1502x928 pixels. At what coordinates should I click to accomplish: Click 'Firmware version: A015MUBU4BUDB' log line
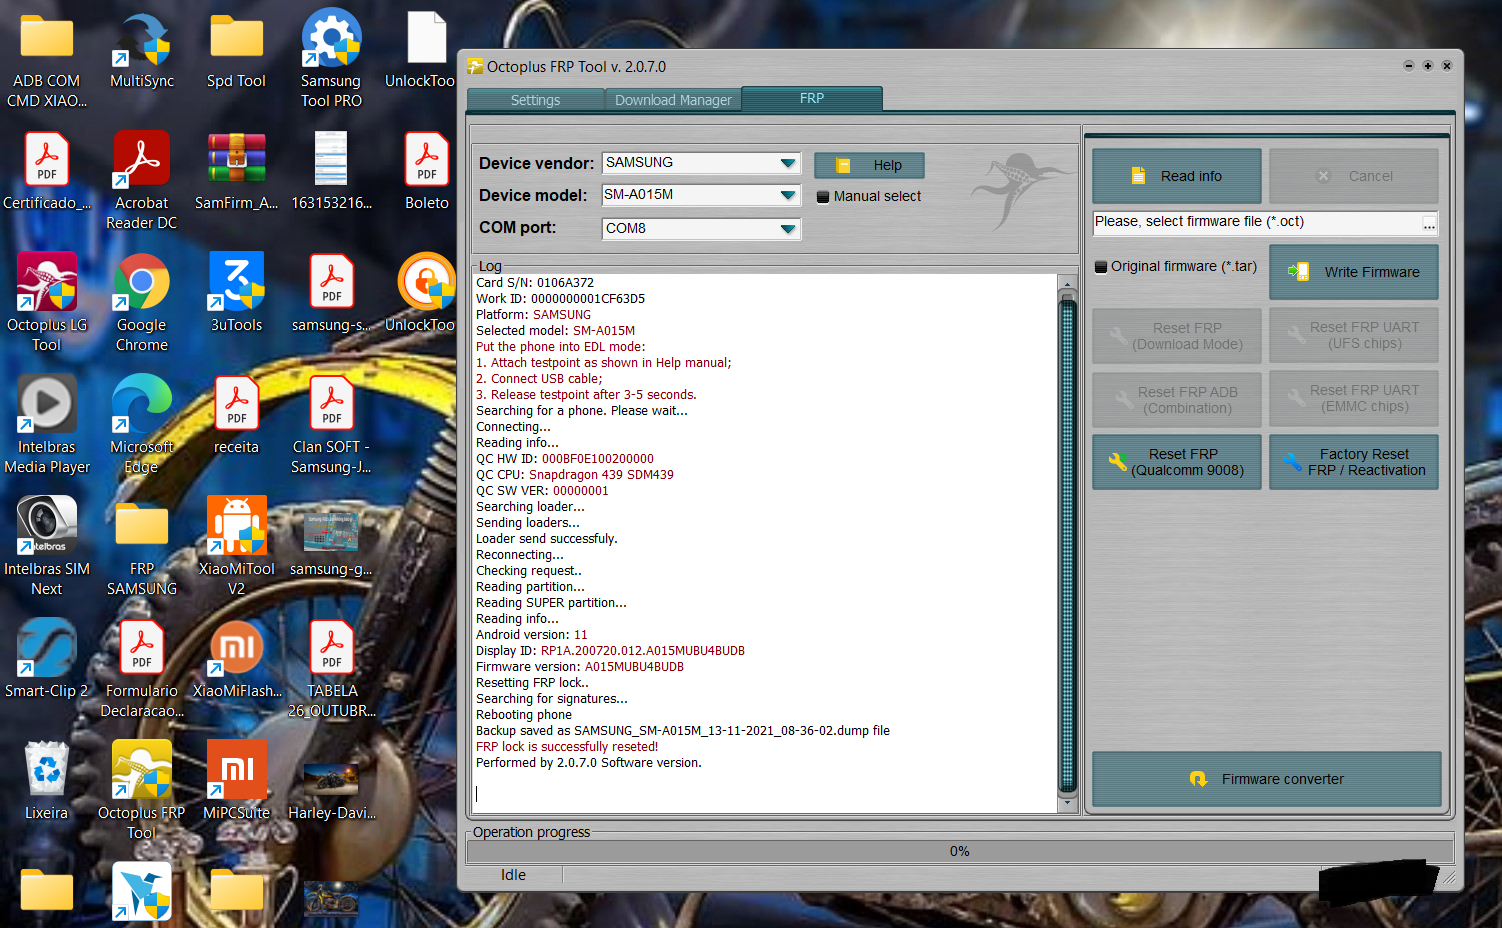click(x=580, y=667)
